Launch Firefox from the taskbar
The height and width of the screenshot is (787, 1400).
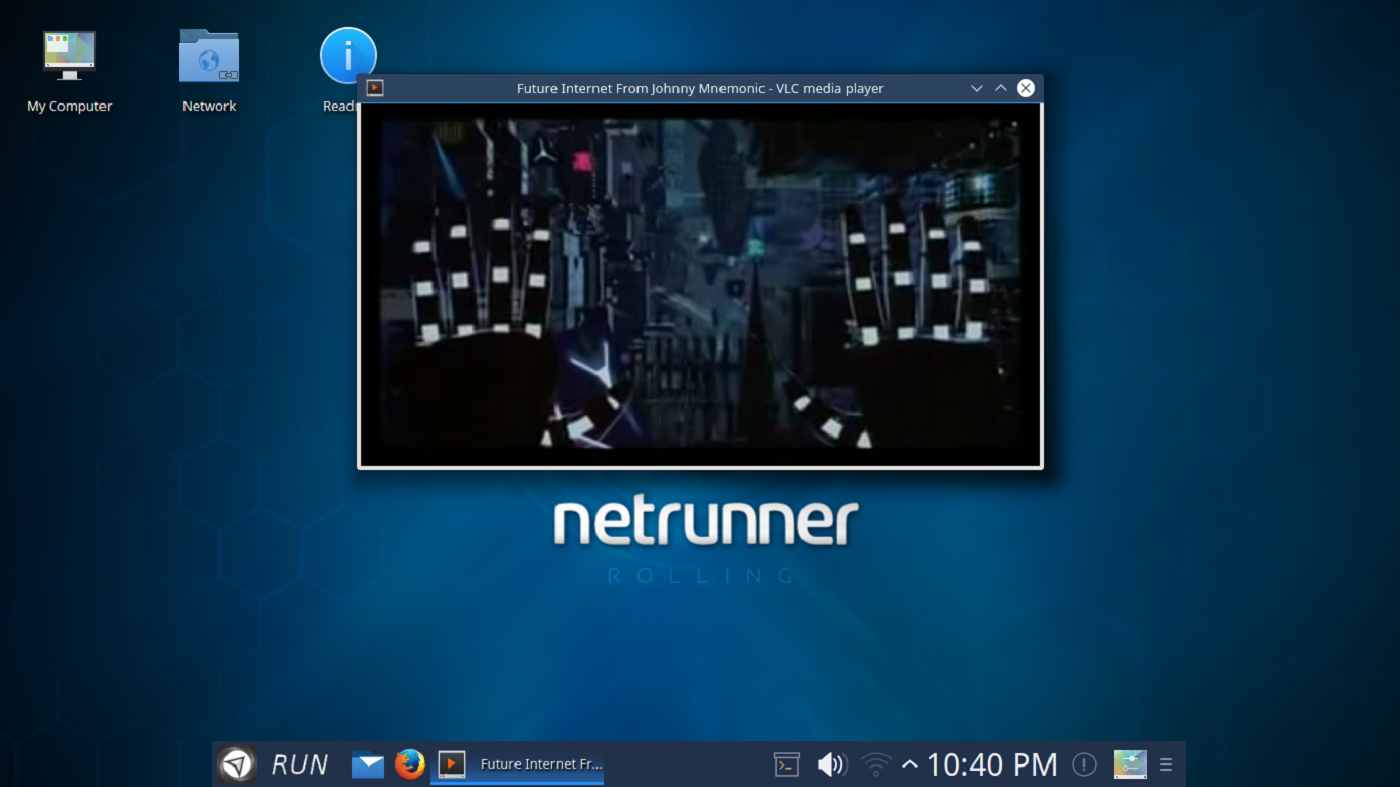(x=410, y=763)
